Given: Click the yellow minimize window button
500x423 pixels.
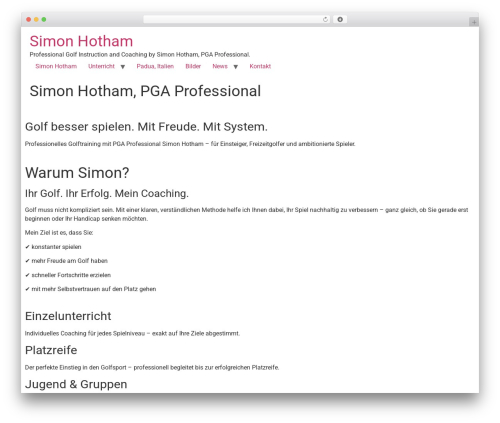Looking at the screenshot, I should (36, 19).
